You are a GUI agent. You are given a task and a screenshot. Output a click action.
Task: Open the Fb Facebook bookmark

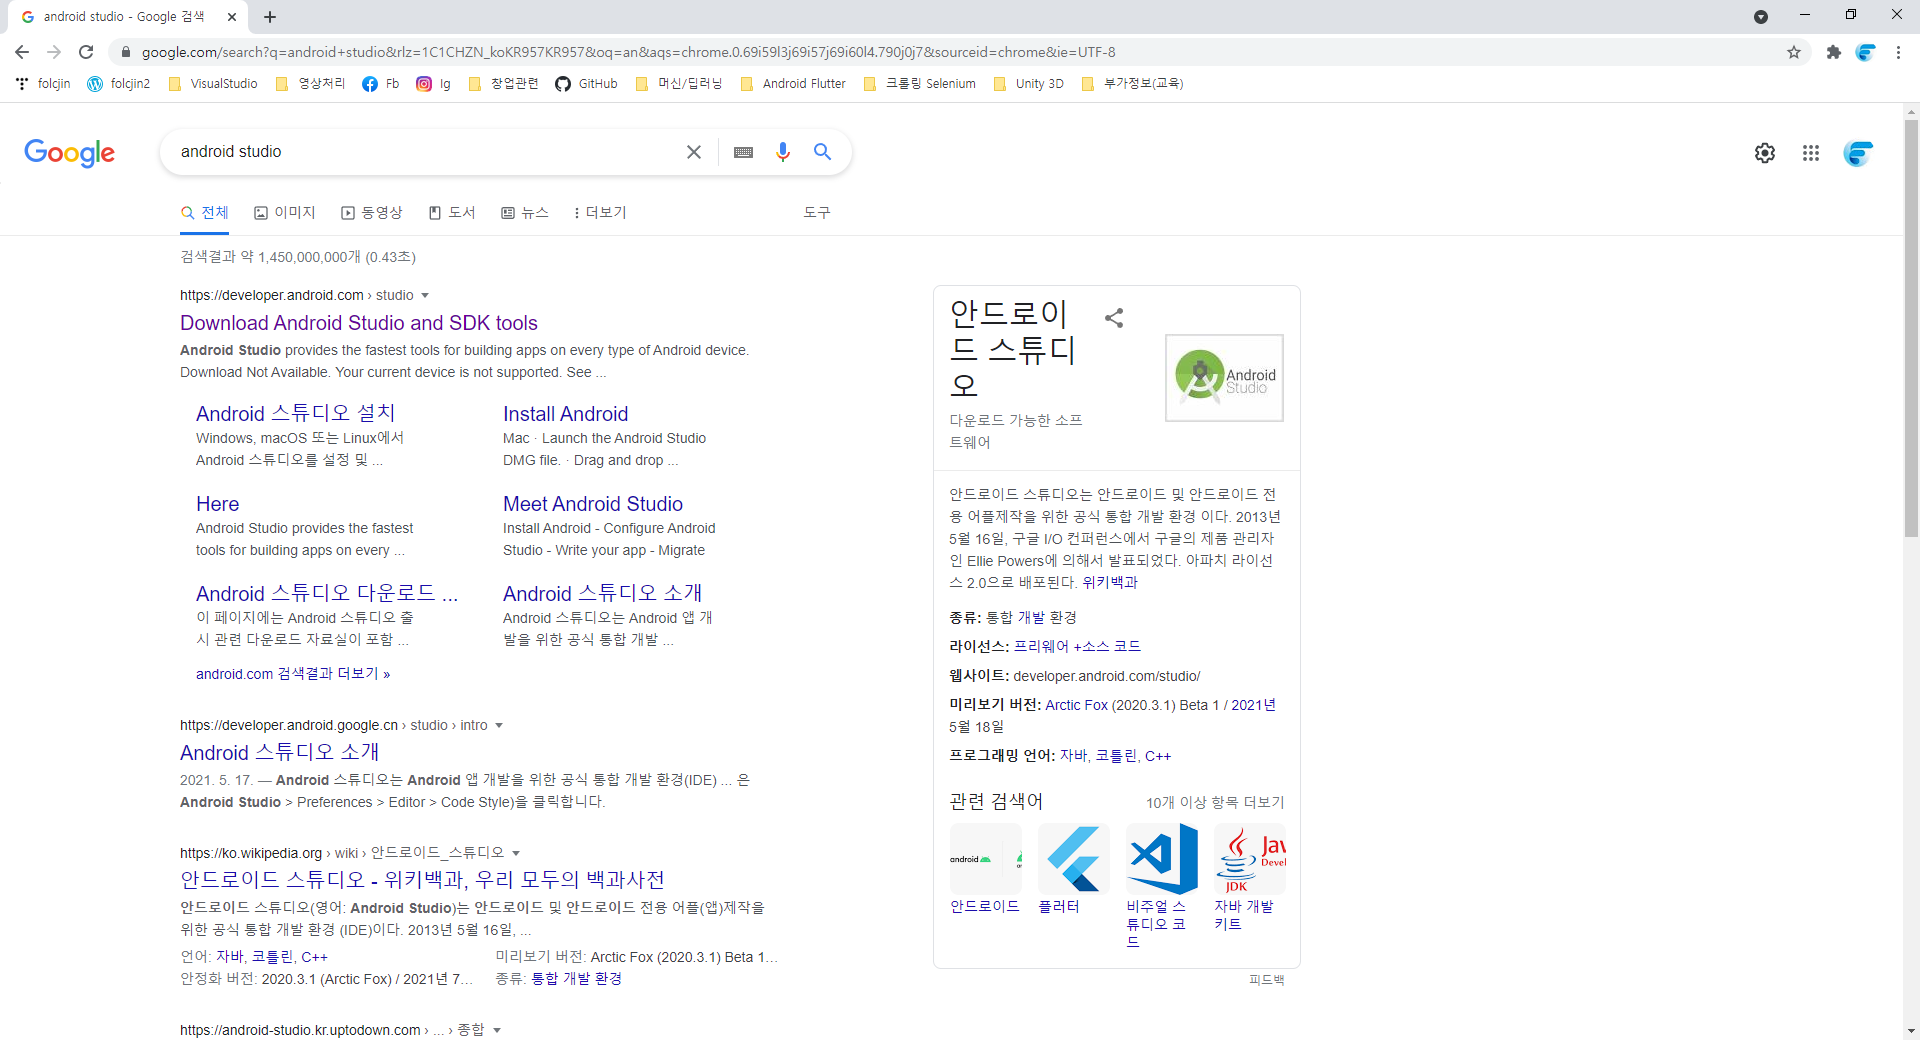(x=381, y=84)
